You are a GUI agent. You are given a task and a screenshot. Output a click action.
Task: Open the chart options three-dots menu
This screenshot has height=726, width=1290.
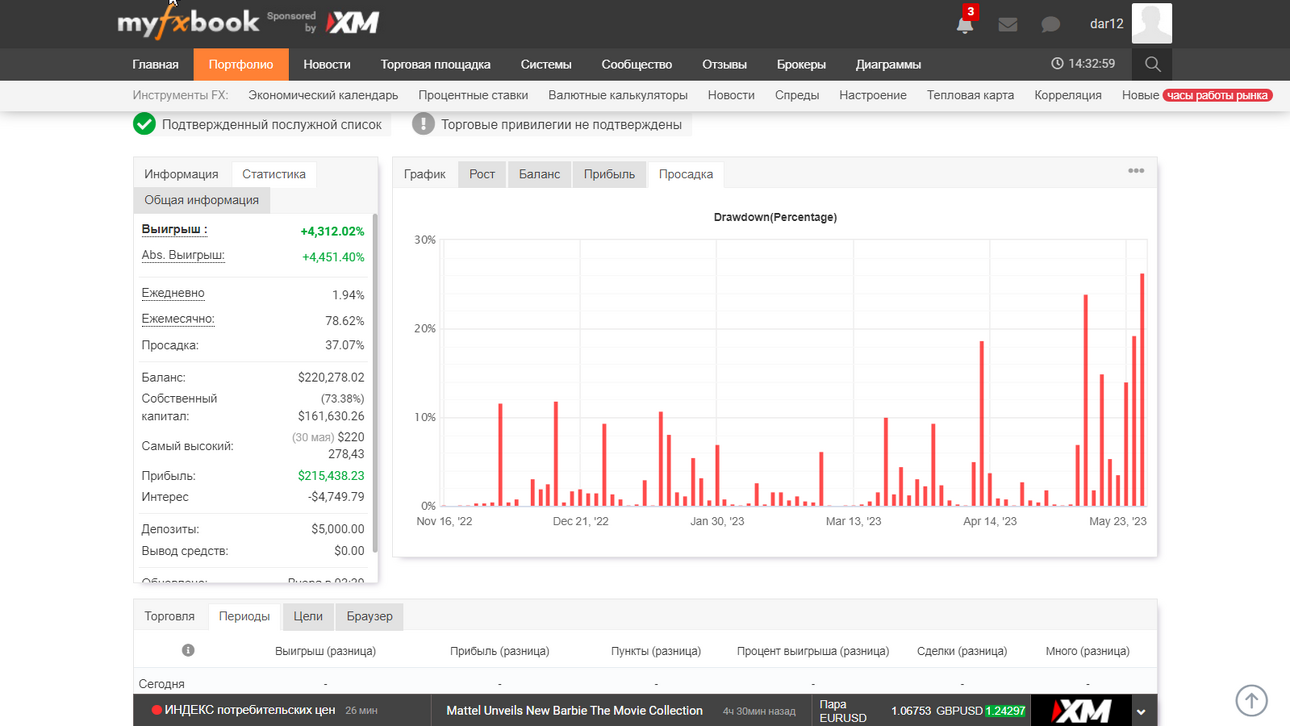click(1136, 171)
